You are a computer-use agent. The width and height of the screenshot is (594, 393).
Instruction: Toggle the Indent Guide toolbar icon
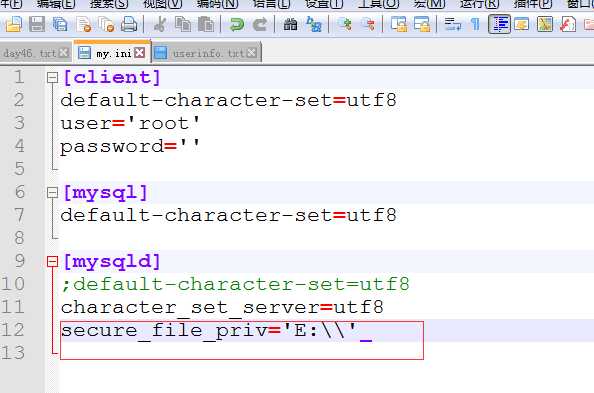coord(499,24)
